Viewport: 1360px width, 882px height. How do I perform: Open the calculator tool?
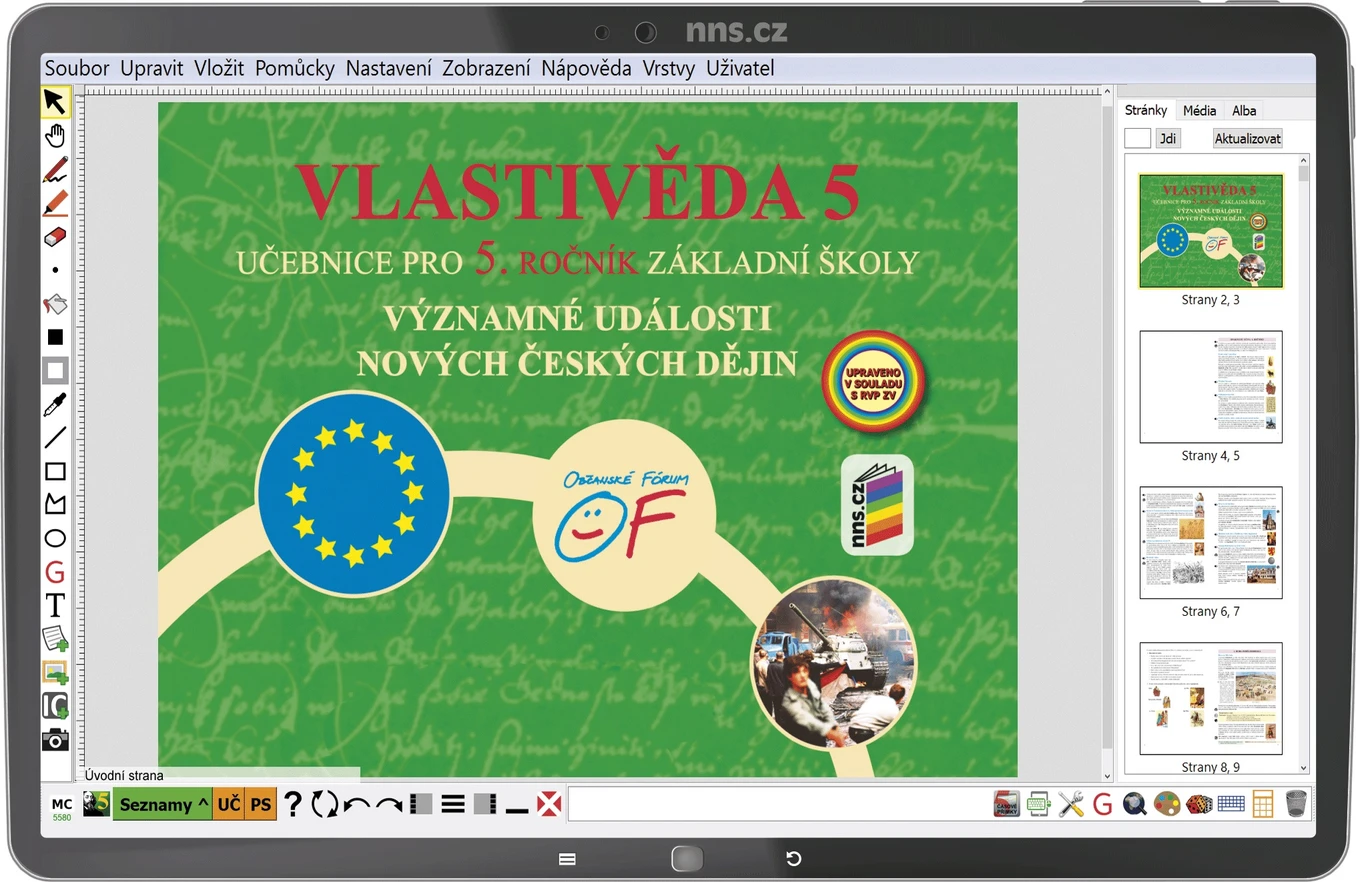(1262, 803)
